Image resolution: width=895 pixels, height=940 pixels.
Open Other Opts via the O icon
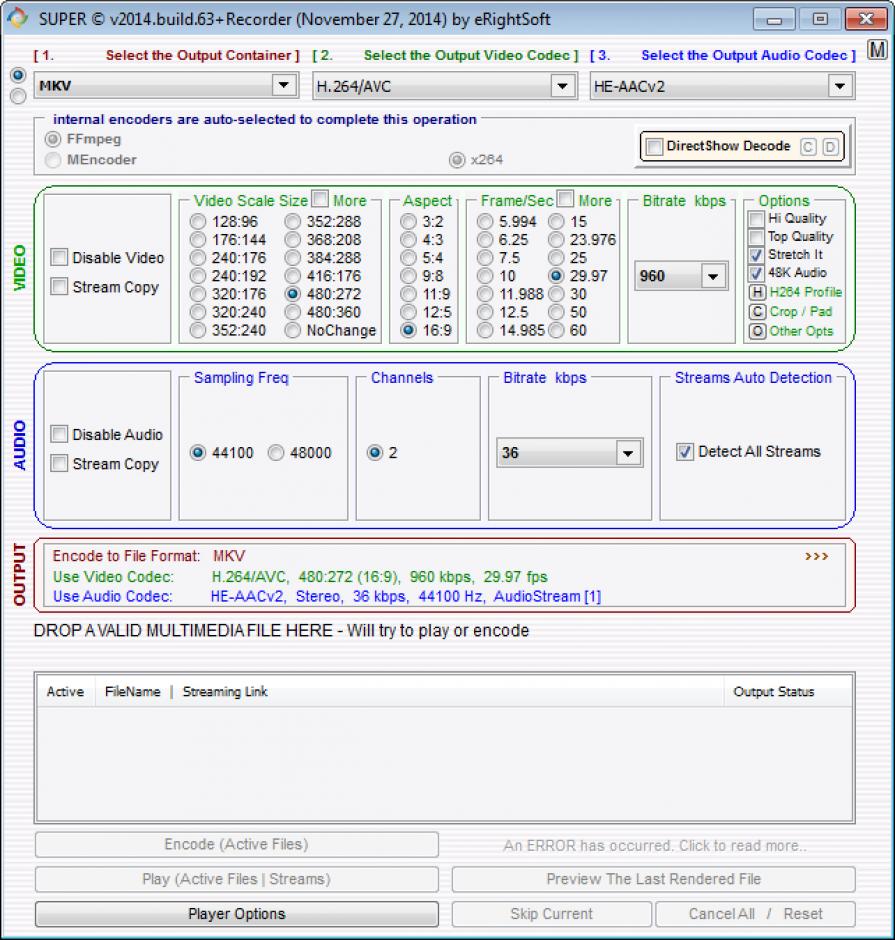point(758,331)
